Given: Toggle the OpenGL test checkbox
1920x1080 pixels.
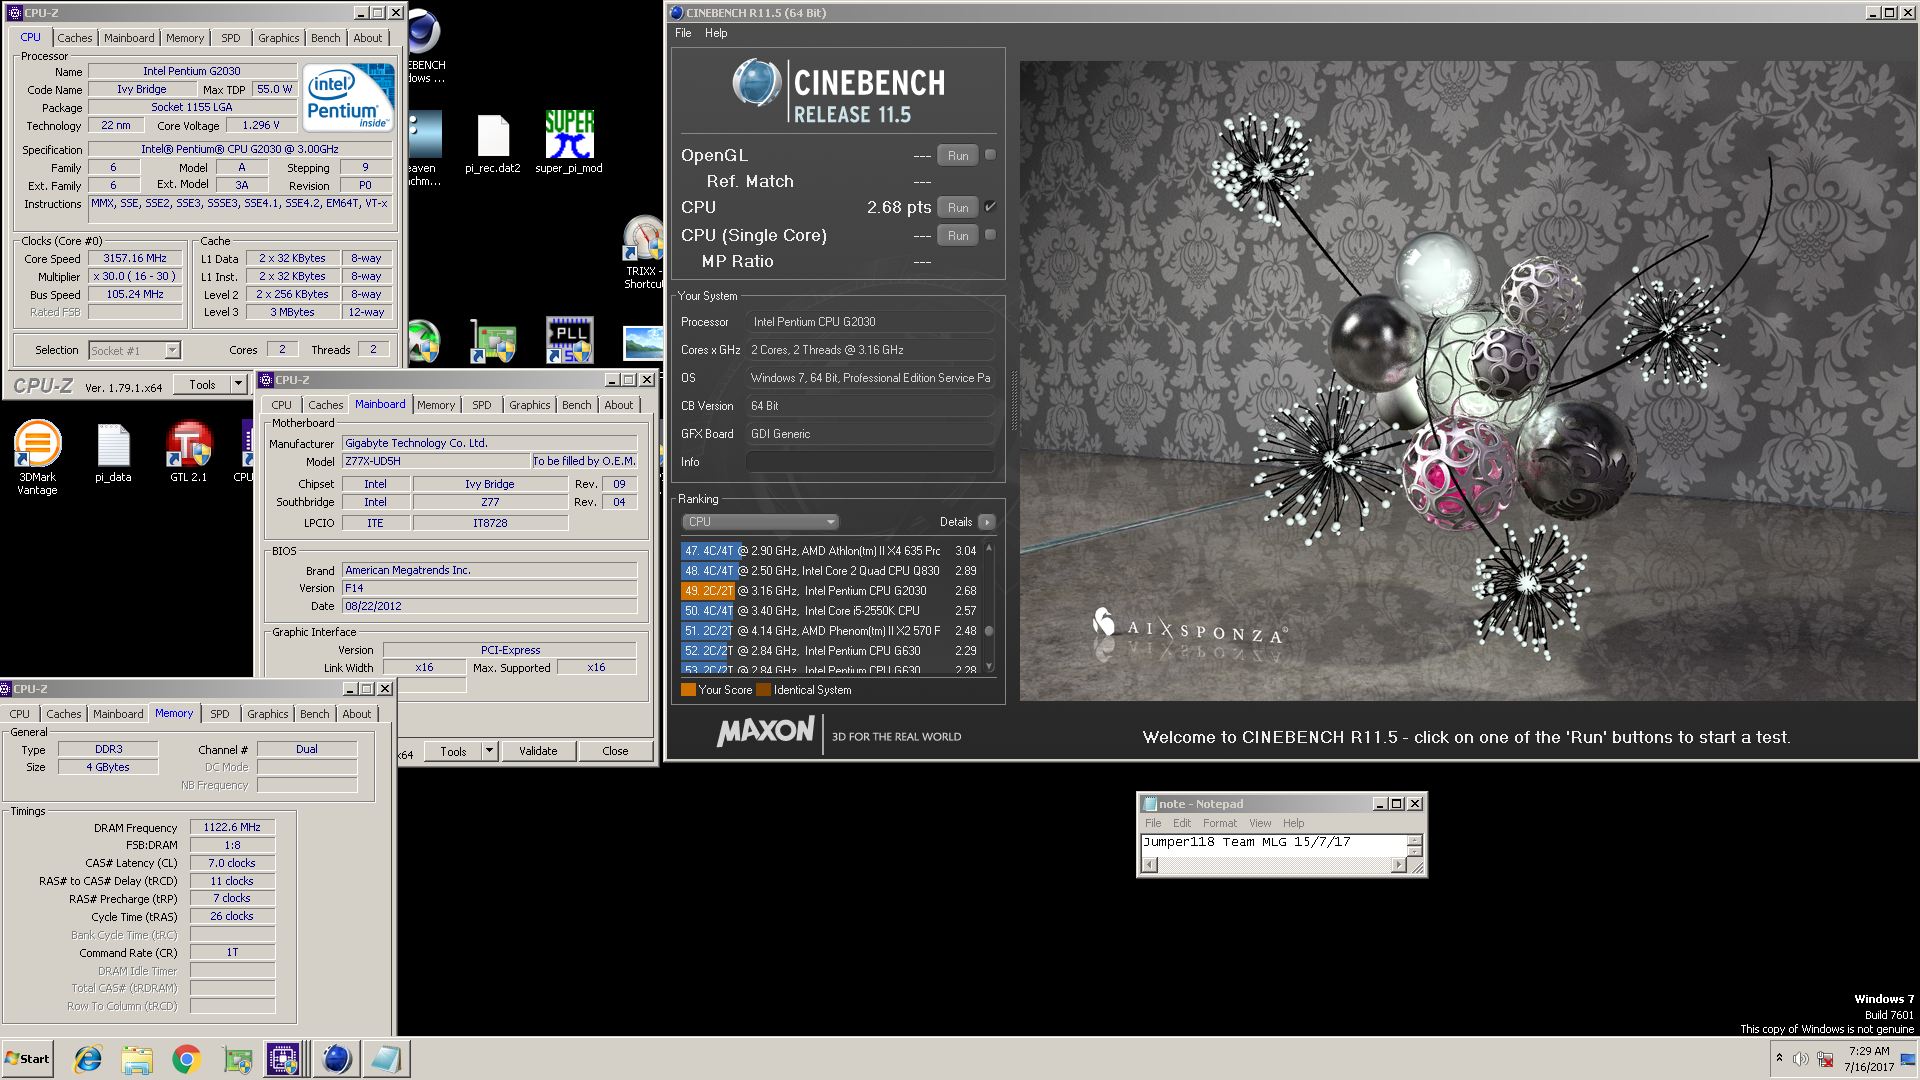Looking at the screenshot, I should point(990,155).
